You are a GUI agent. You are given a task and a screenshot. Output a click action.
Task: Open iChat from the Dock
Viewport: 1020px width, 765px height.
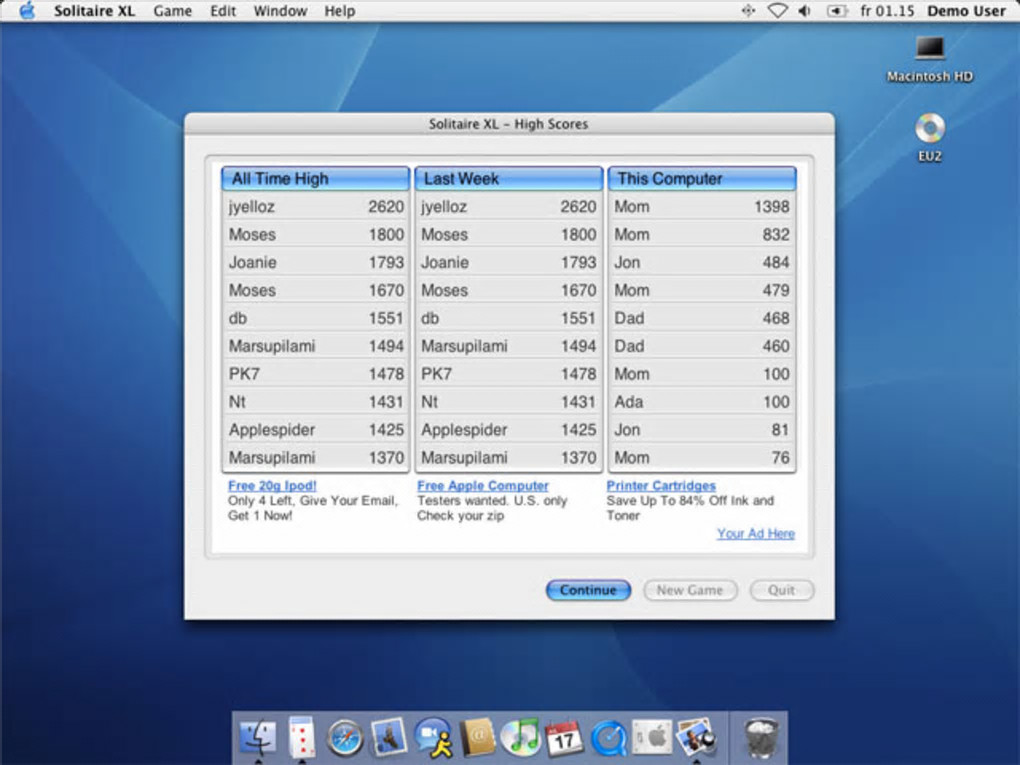click(x=434, y=738)
